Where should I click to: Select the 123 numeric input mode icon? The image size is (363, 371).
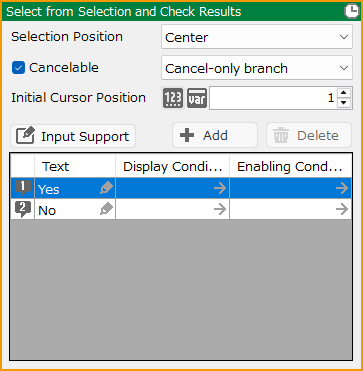coord(173,98)
